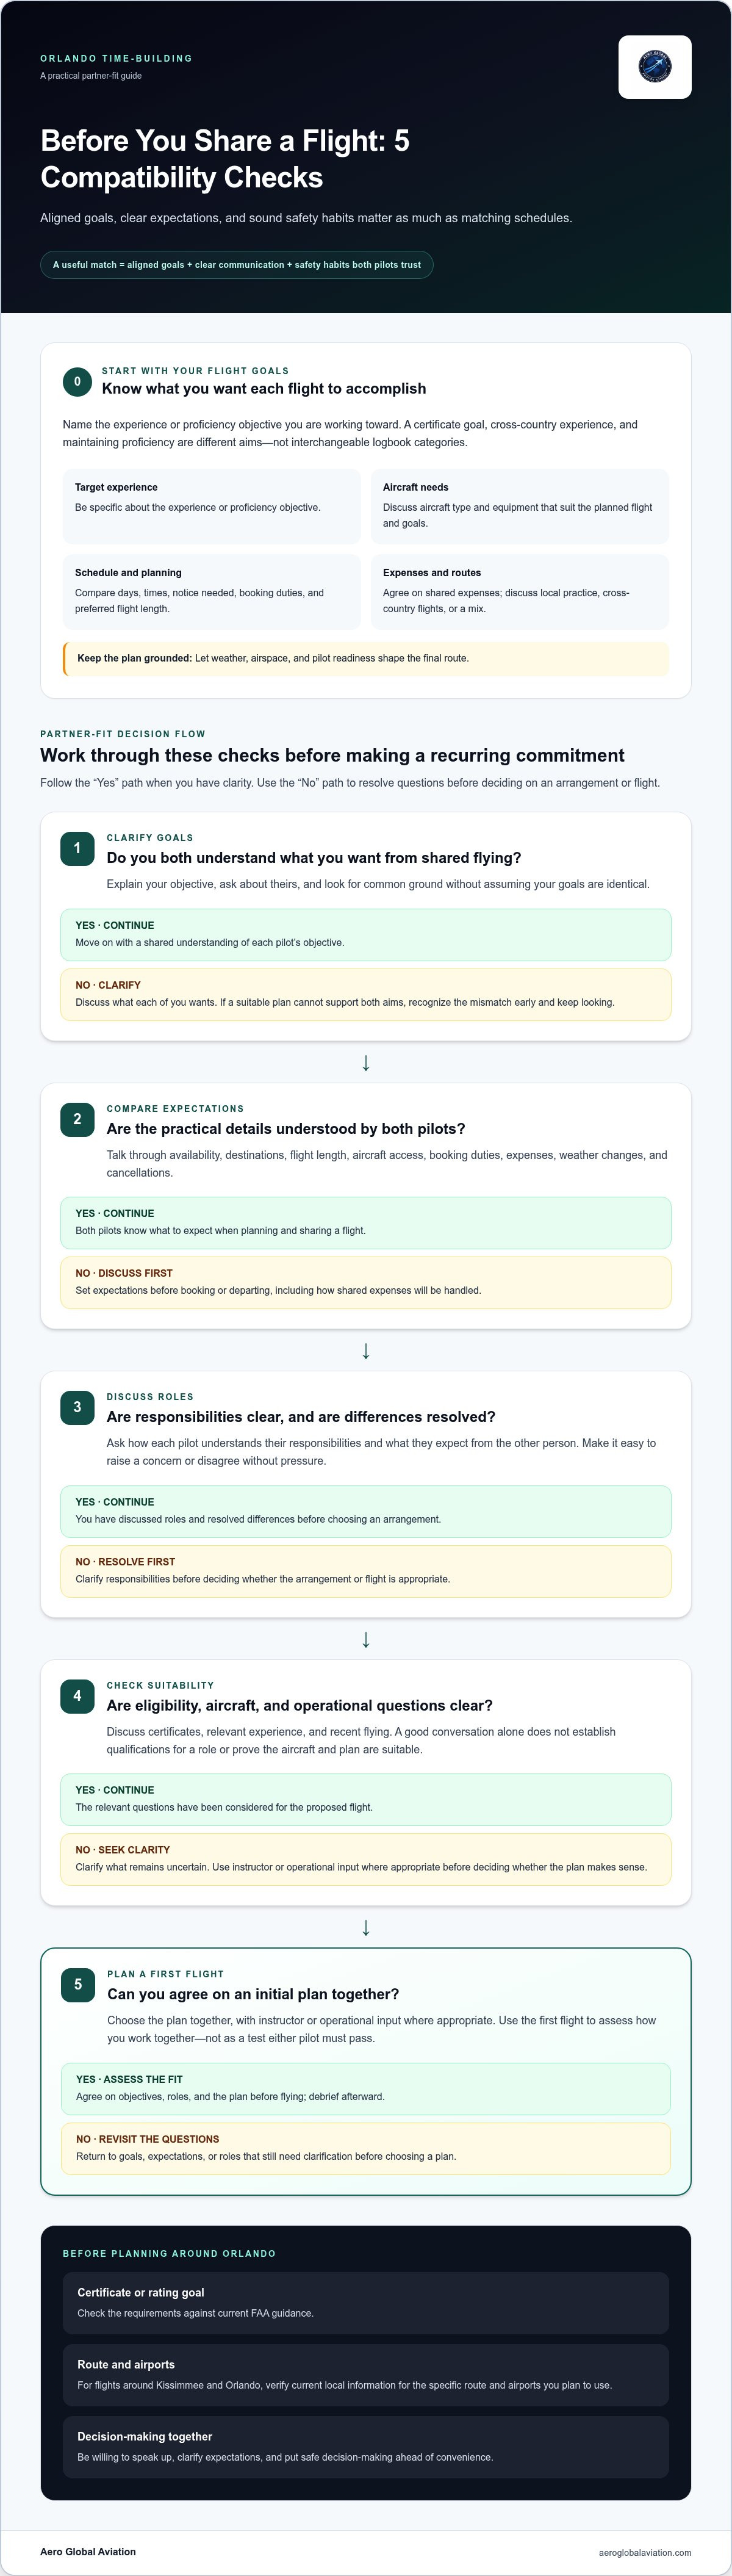Click the step 2 number badge
The width and height of the screenshot is (732, 2576).
point(77,1119)
